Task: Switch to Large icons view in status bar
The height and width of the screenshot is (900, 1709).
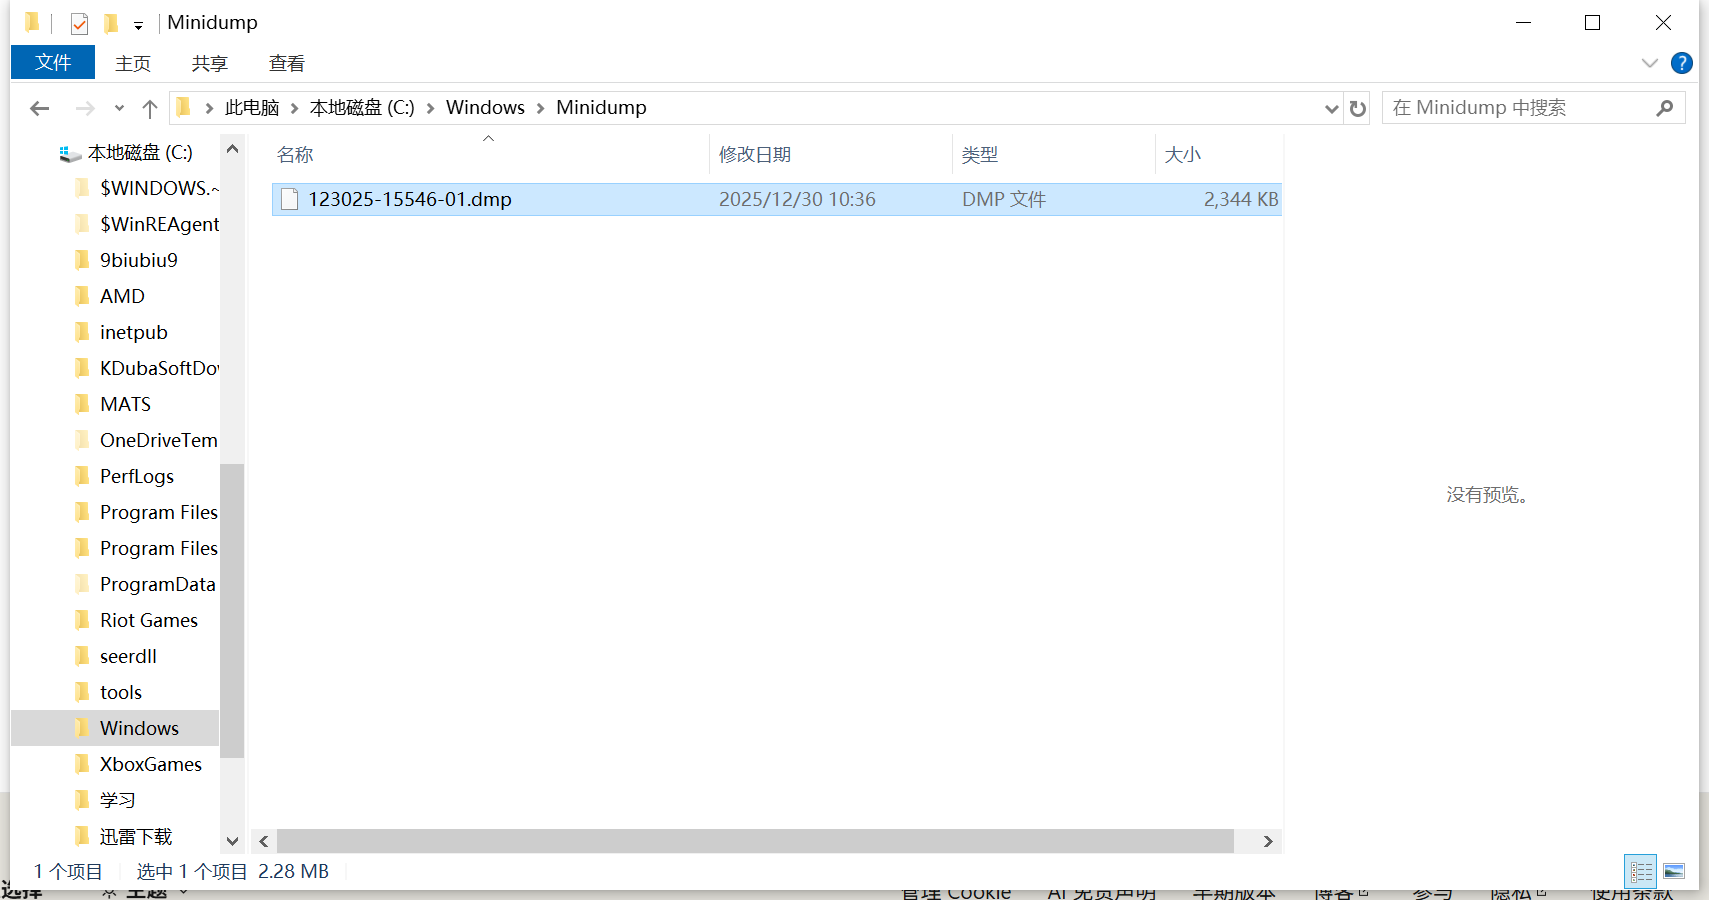Action: (1674, 872)
